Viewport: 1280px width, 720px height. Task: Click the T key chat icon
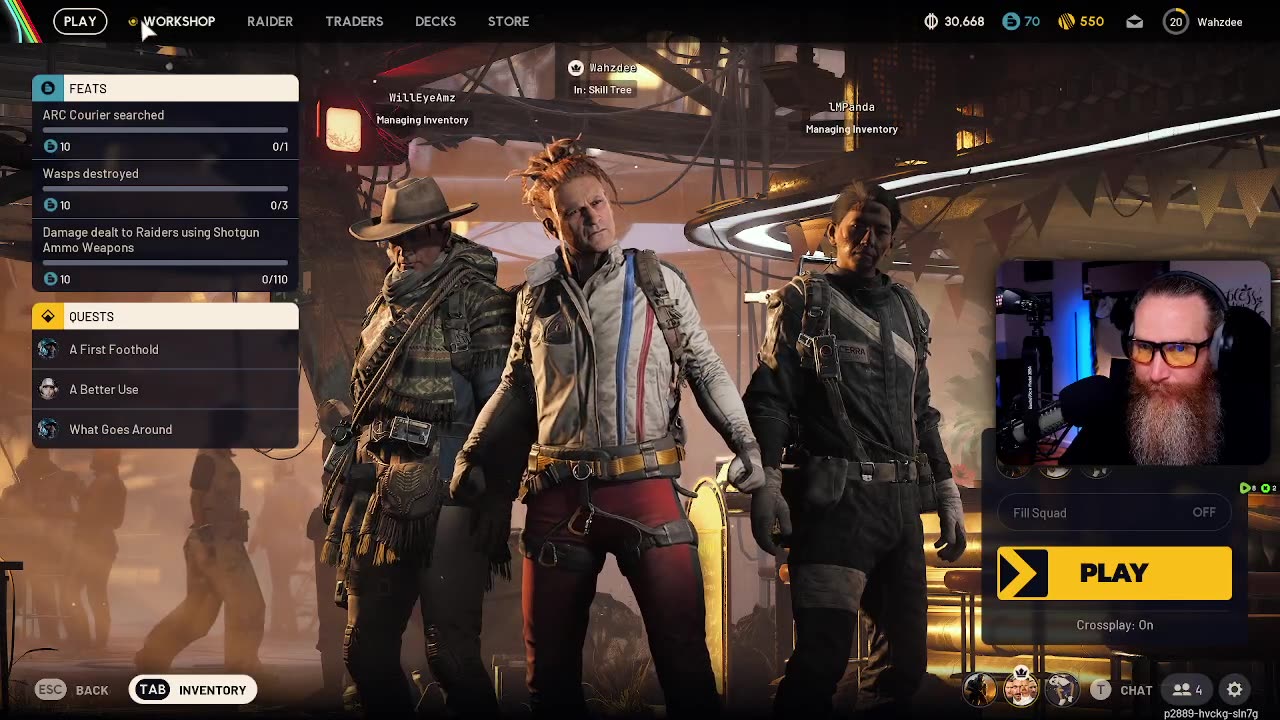(x=1101, y=690)
